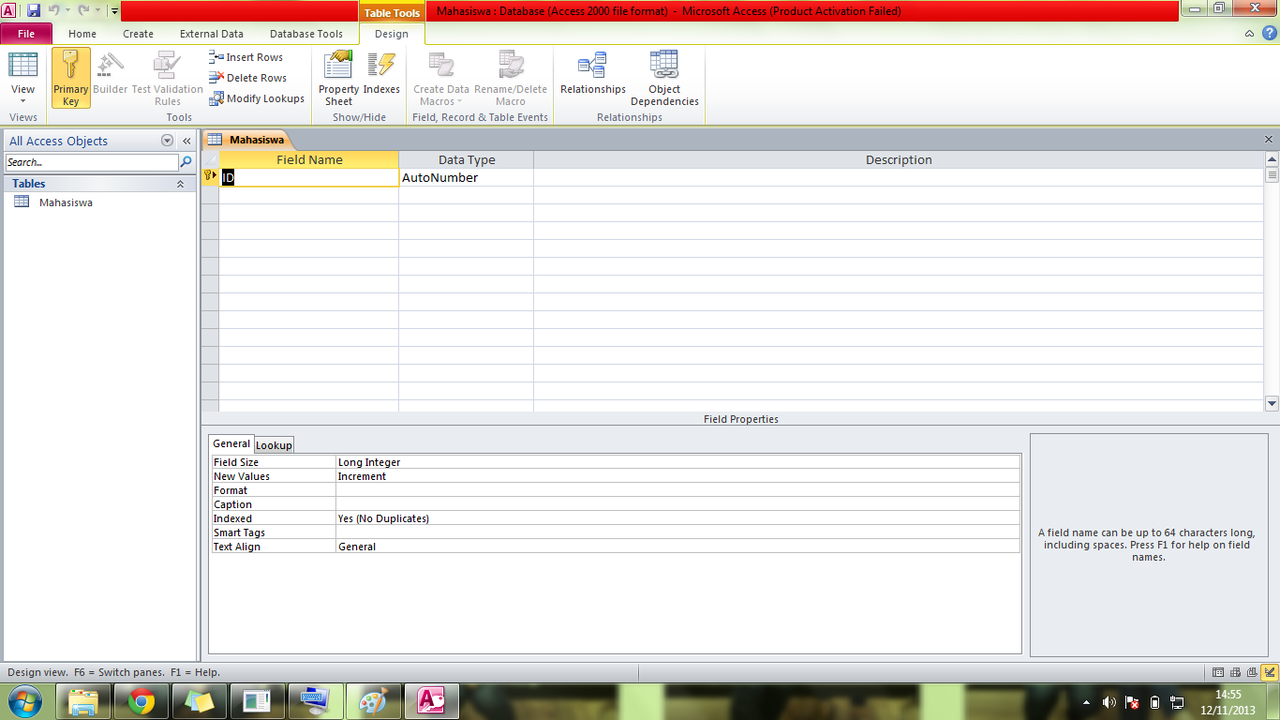This screenshot has width=1280, height=720.
Task: Switch to PivotTable View in status bar
Action: (1235, 672)
